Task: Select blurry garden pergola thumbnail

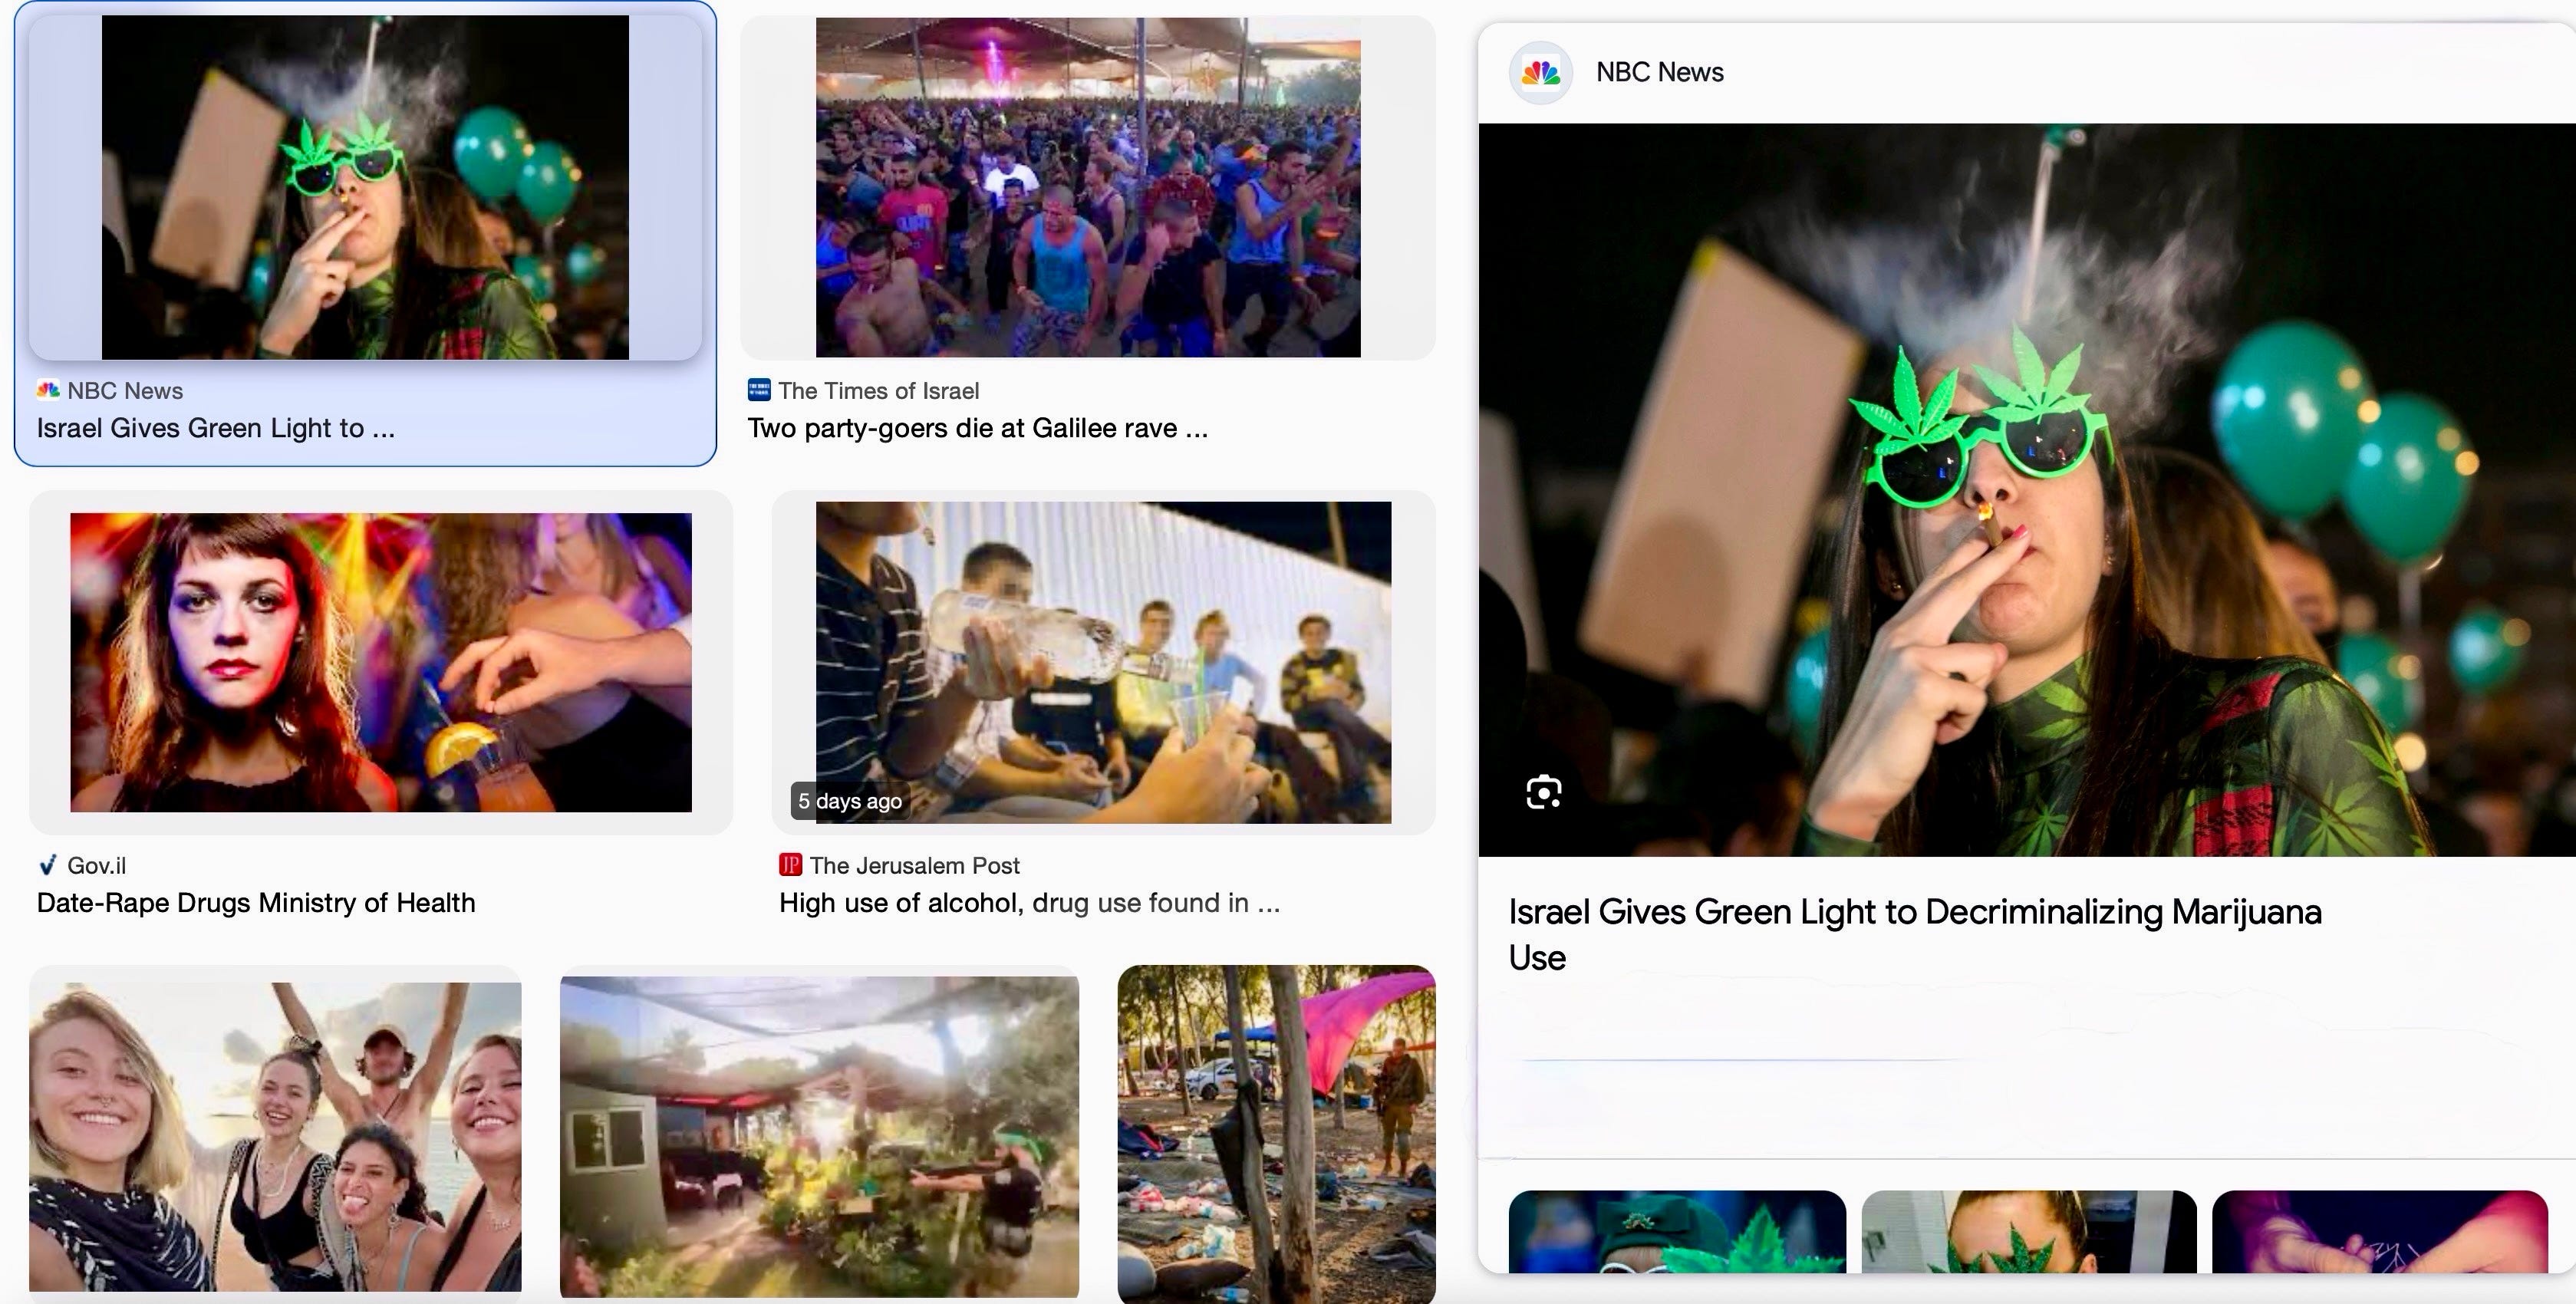Action: pos(819,1135)
